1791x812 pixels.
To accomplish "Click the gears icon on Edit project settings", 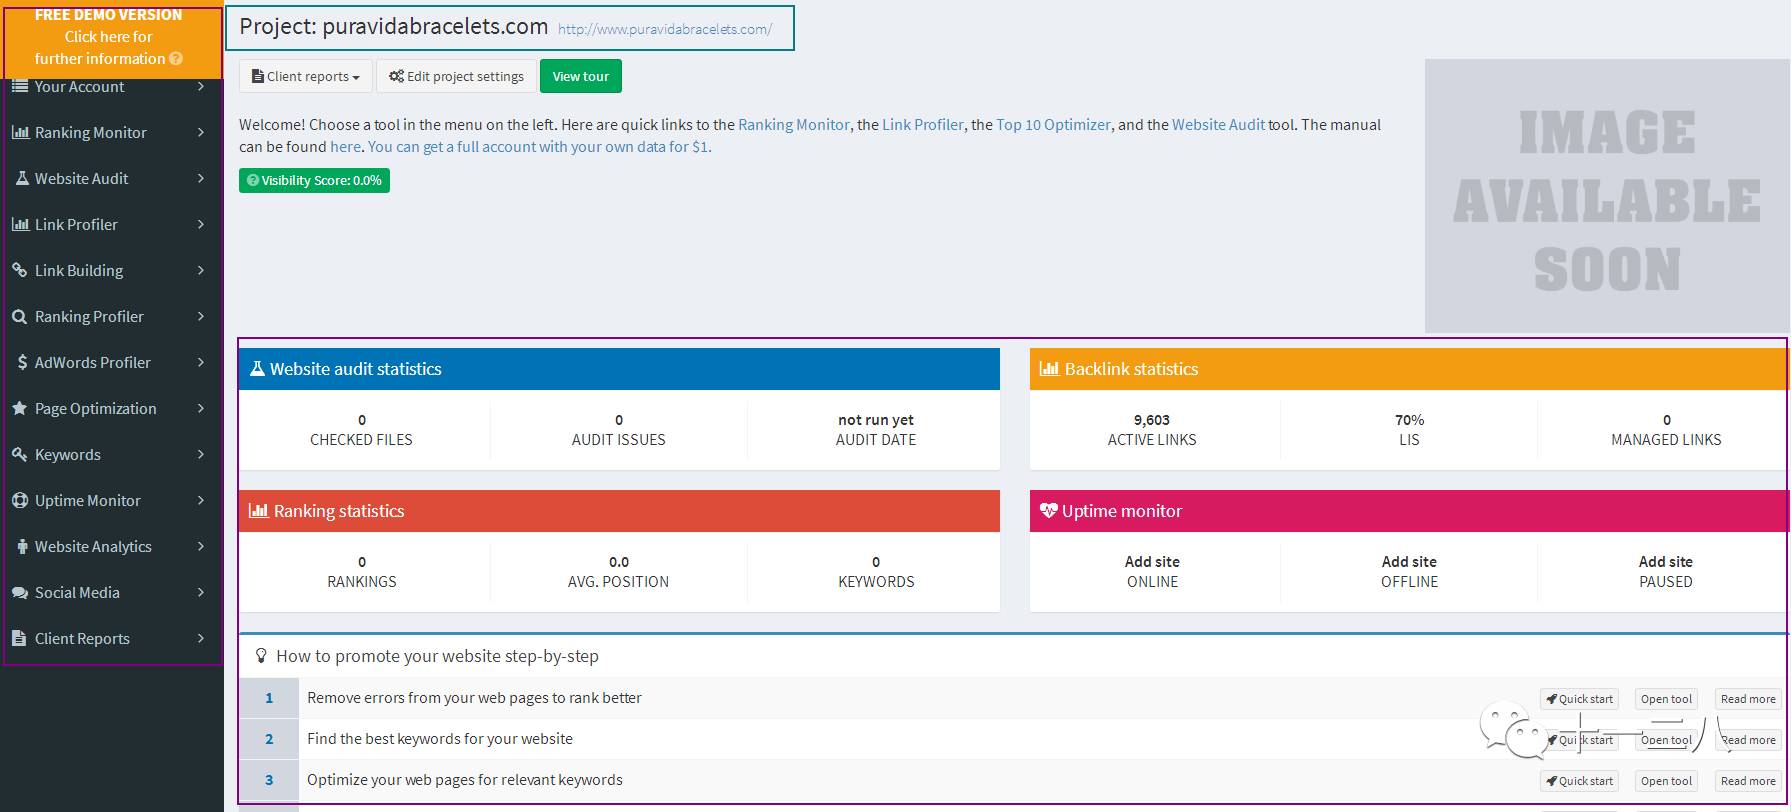I will click(x=396, y=76).
